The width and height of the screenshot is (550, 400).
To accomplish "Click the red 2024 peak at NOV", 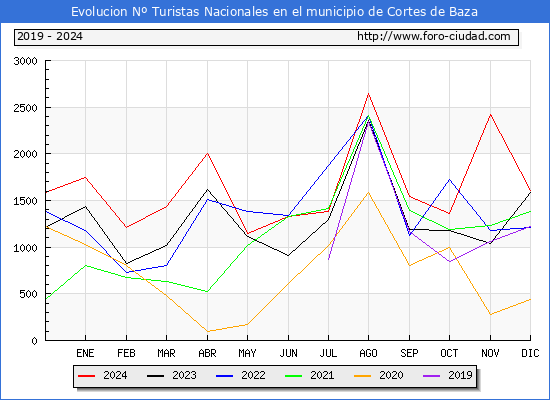I will tap(490, 114).
